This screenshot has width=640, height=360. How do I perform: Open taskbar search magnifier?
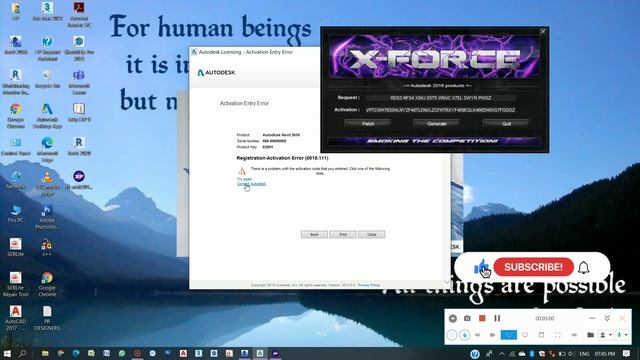click(23, 353)
